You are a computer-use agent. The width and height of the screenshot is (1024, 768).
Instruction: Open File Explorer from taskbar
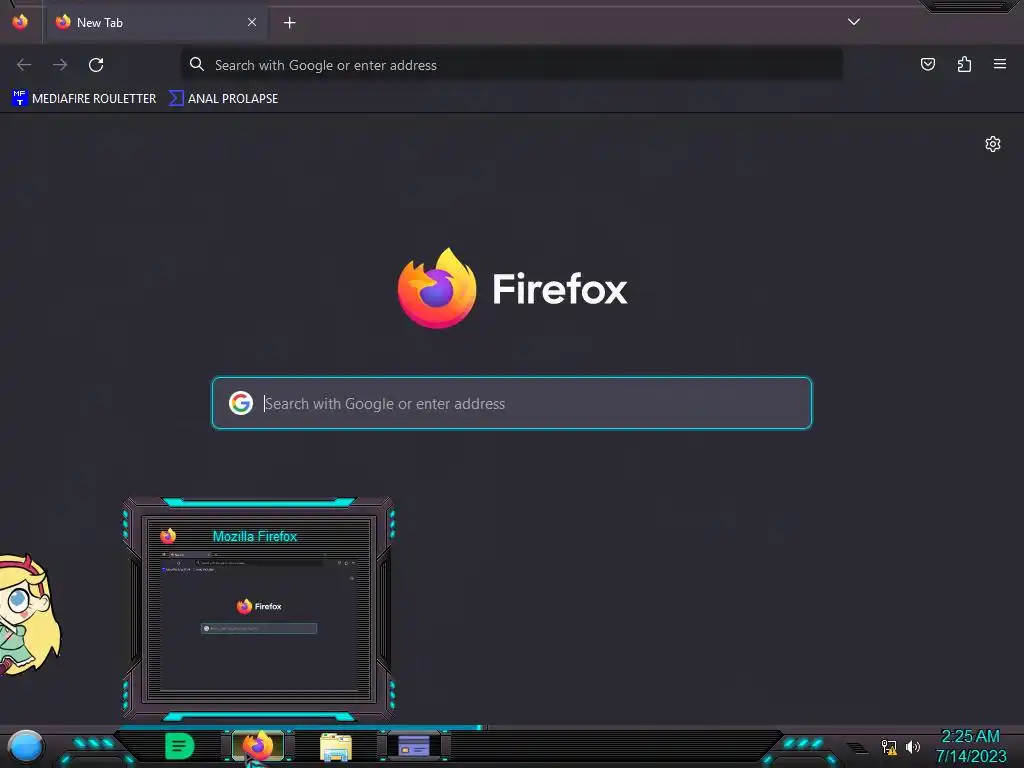coord(336,746)
